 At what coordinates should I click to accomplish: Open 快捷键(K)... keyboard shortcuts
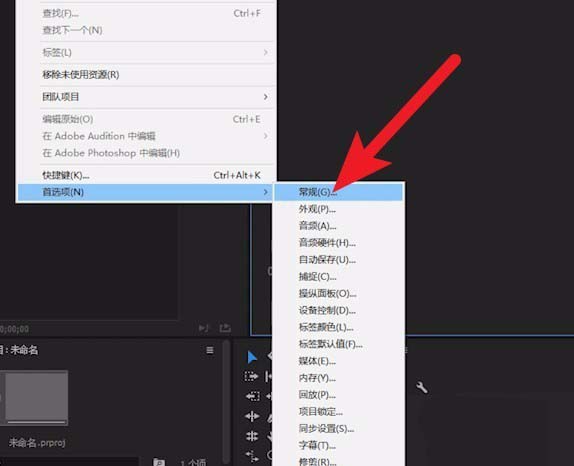point(157,175)
